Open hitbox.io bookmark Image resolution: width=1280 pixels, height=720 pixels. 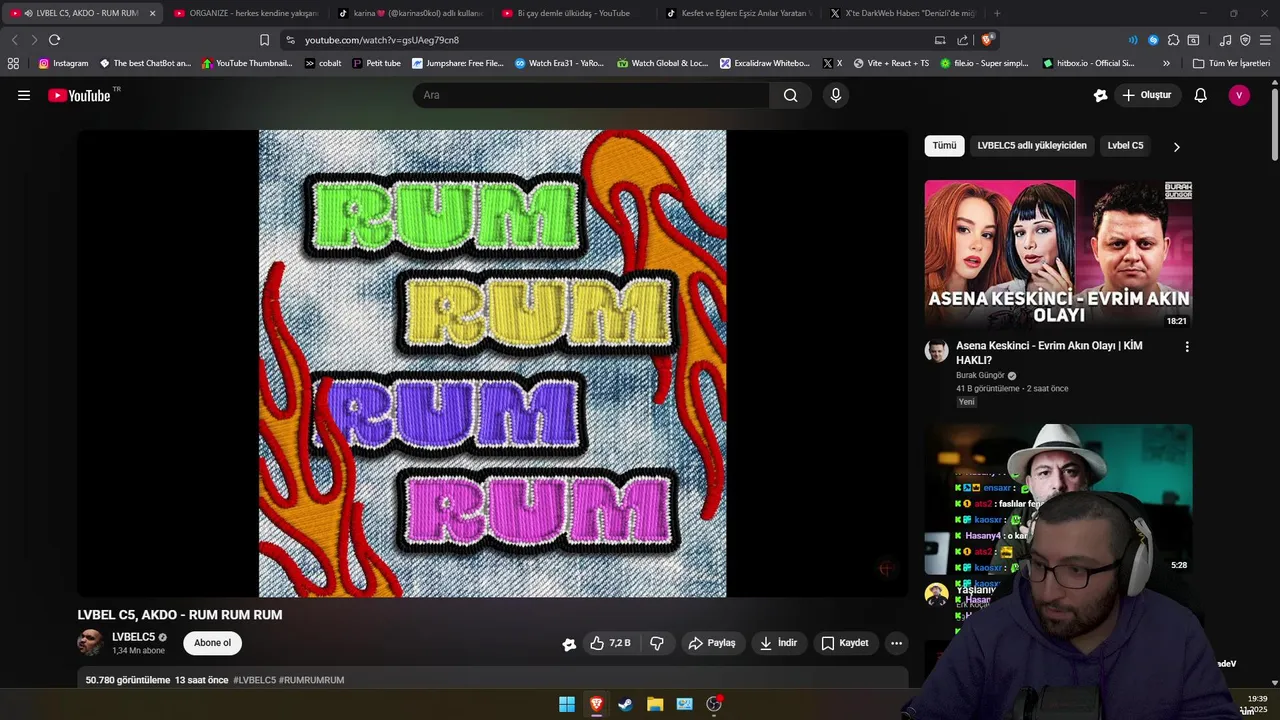click(1088, 63)
